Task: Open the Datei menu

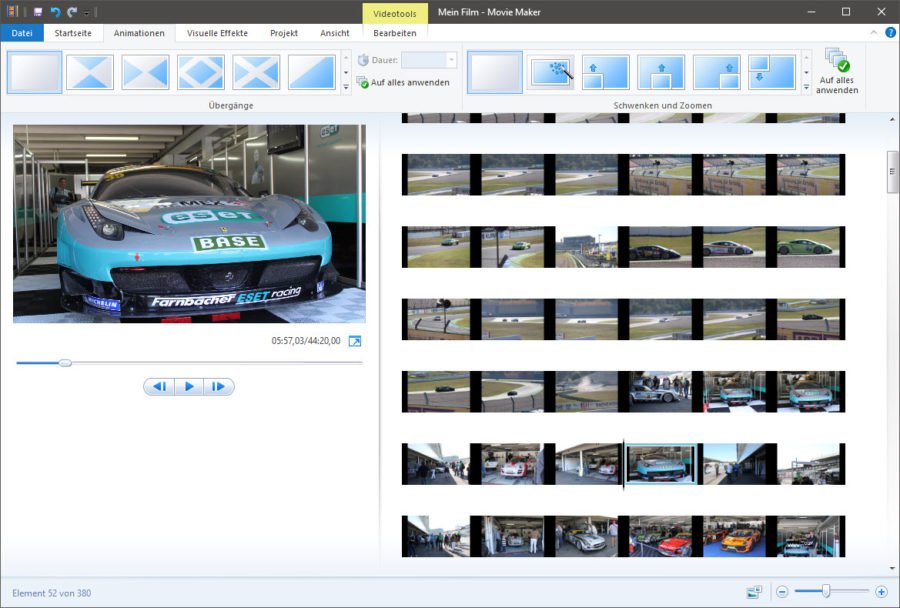Action: 22,33
